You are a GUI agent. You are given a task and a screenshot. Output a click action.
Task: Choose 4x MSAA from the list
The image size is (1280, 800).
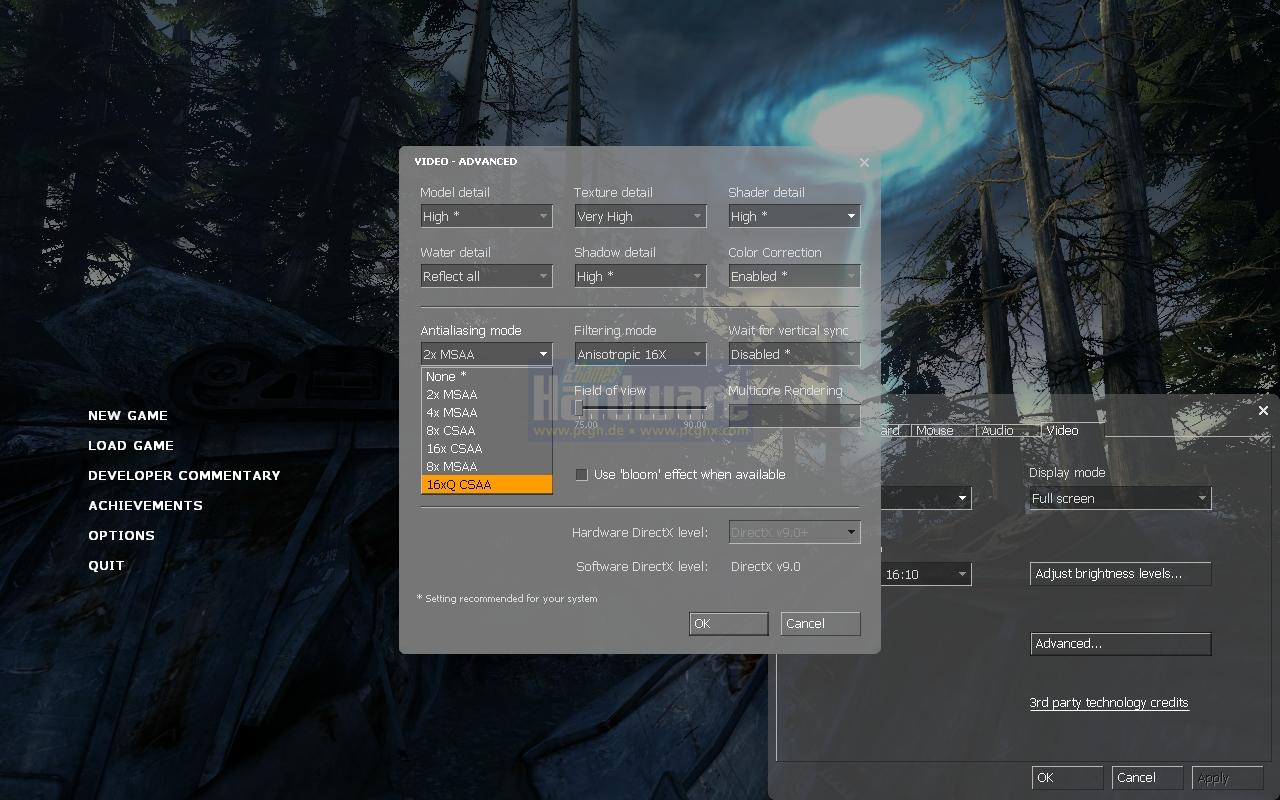coord(486,413)
